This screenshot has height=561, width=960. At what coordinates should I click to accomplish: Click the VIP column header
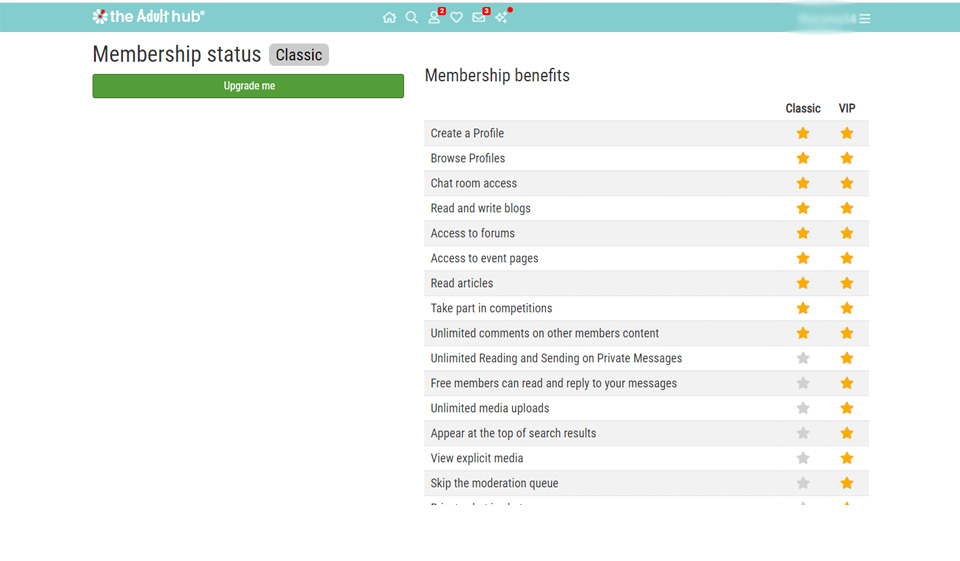[x=847, y=108]
